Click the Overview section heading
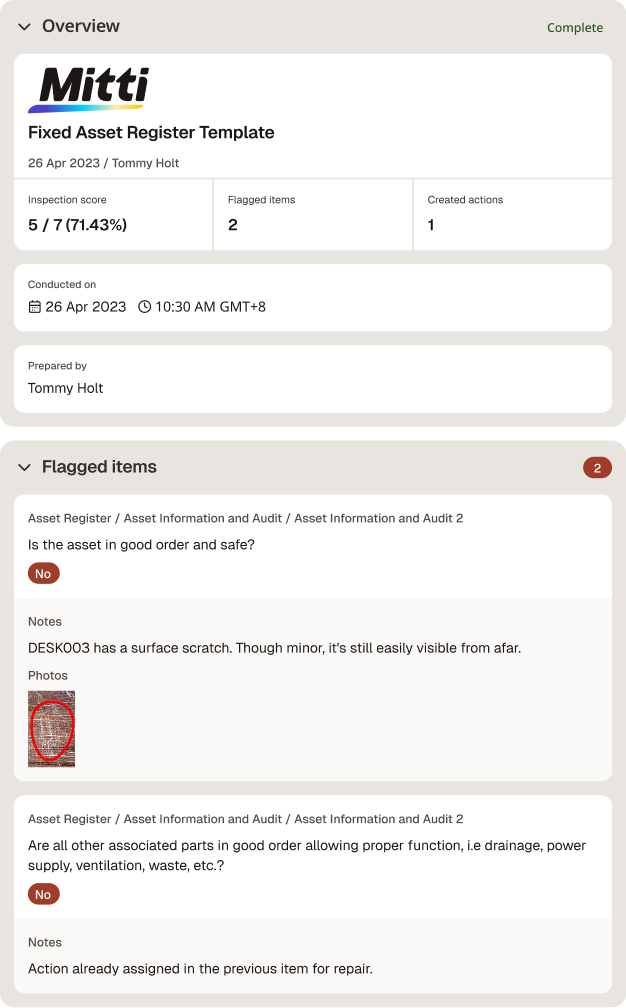 pos(81,26)
